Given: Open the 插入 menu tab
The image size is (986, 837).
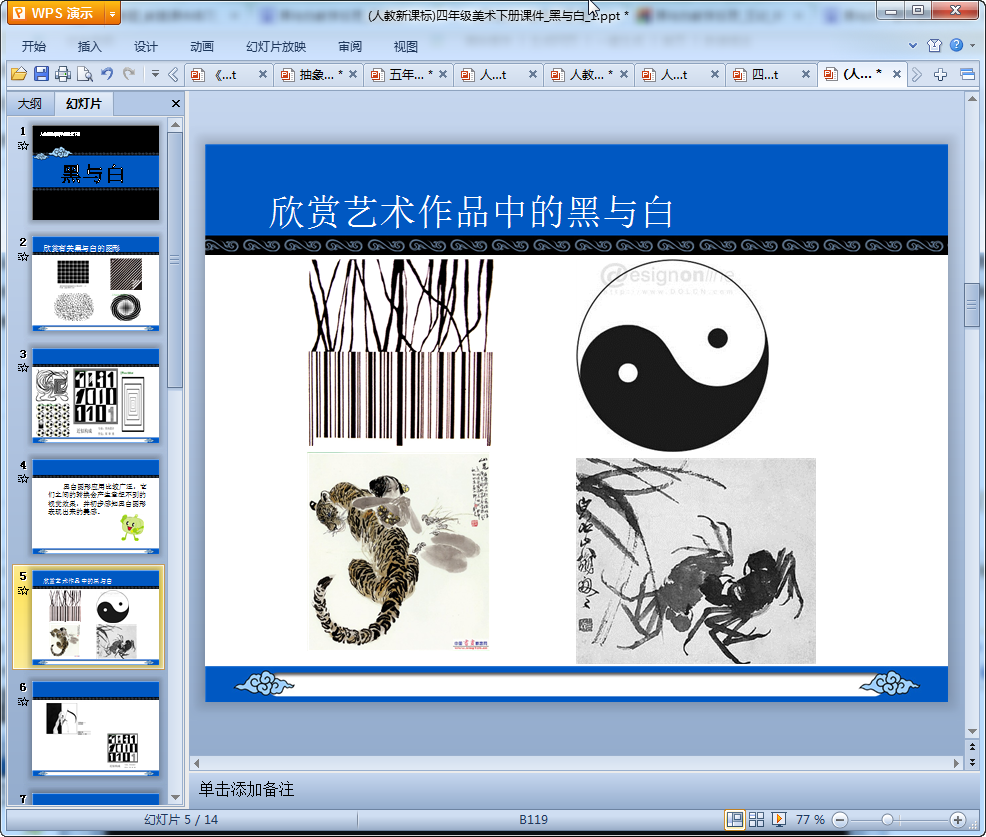Looking at the screenshot, I should (x=89, y=47).
